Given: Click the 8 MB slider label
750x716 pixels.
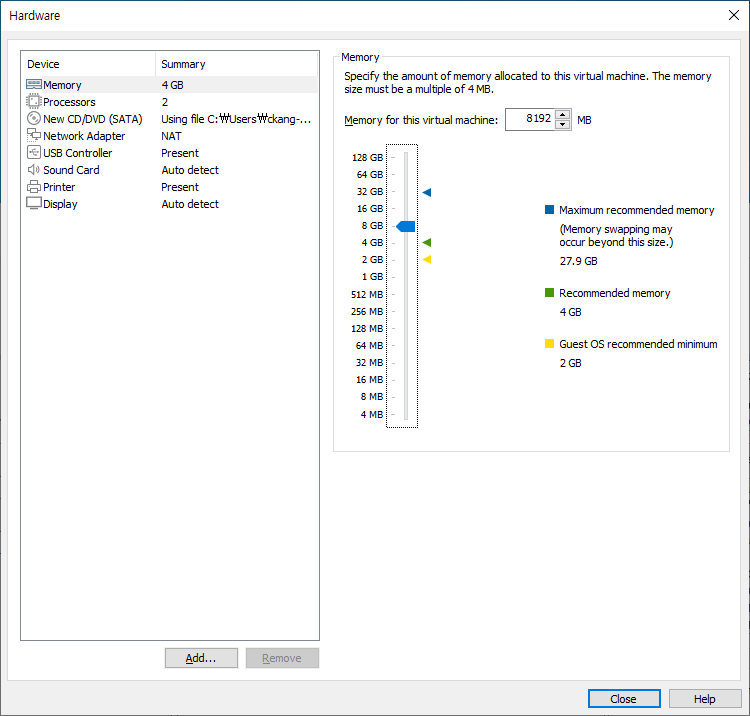Looking at the screenshot, I should 372,397.
